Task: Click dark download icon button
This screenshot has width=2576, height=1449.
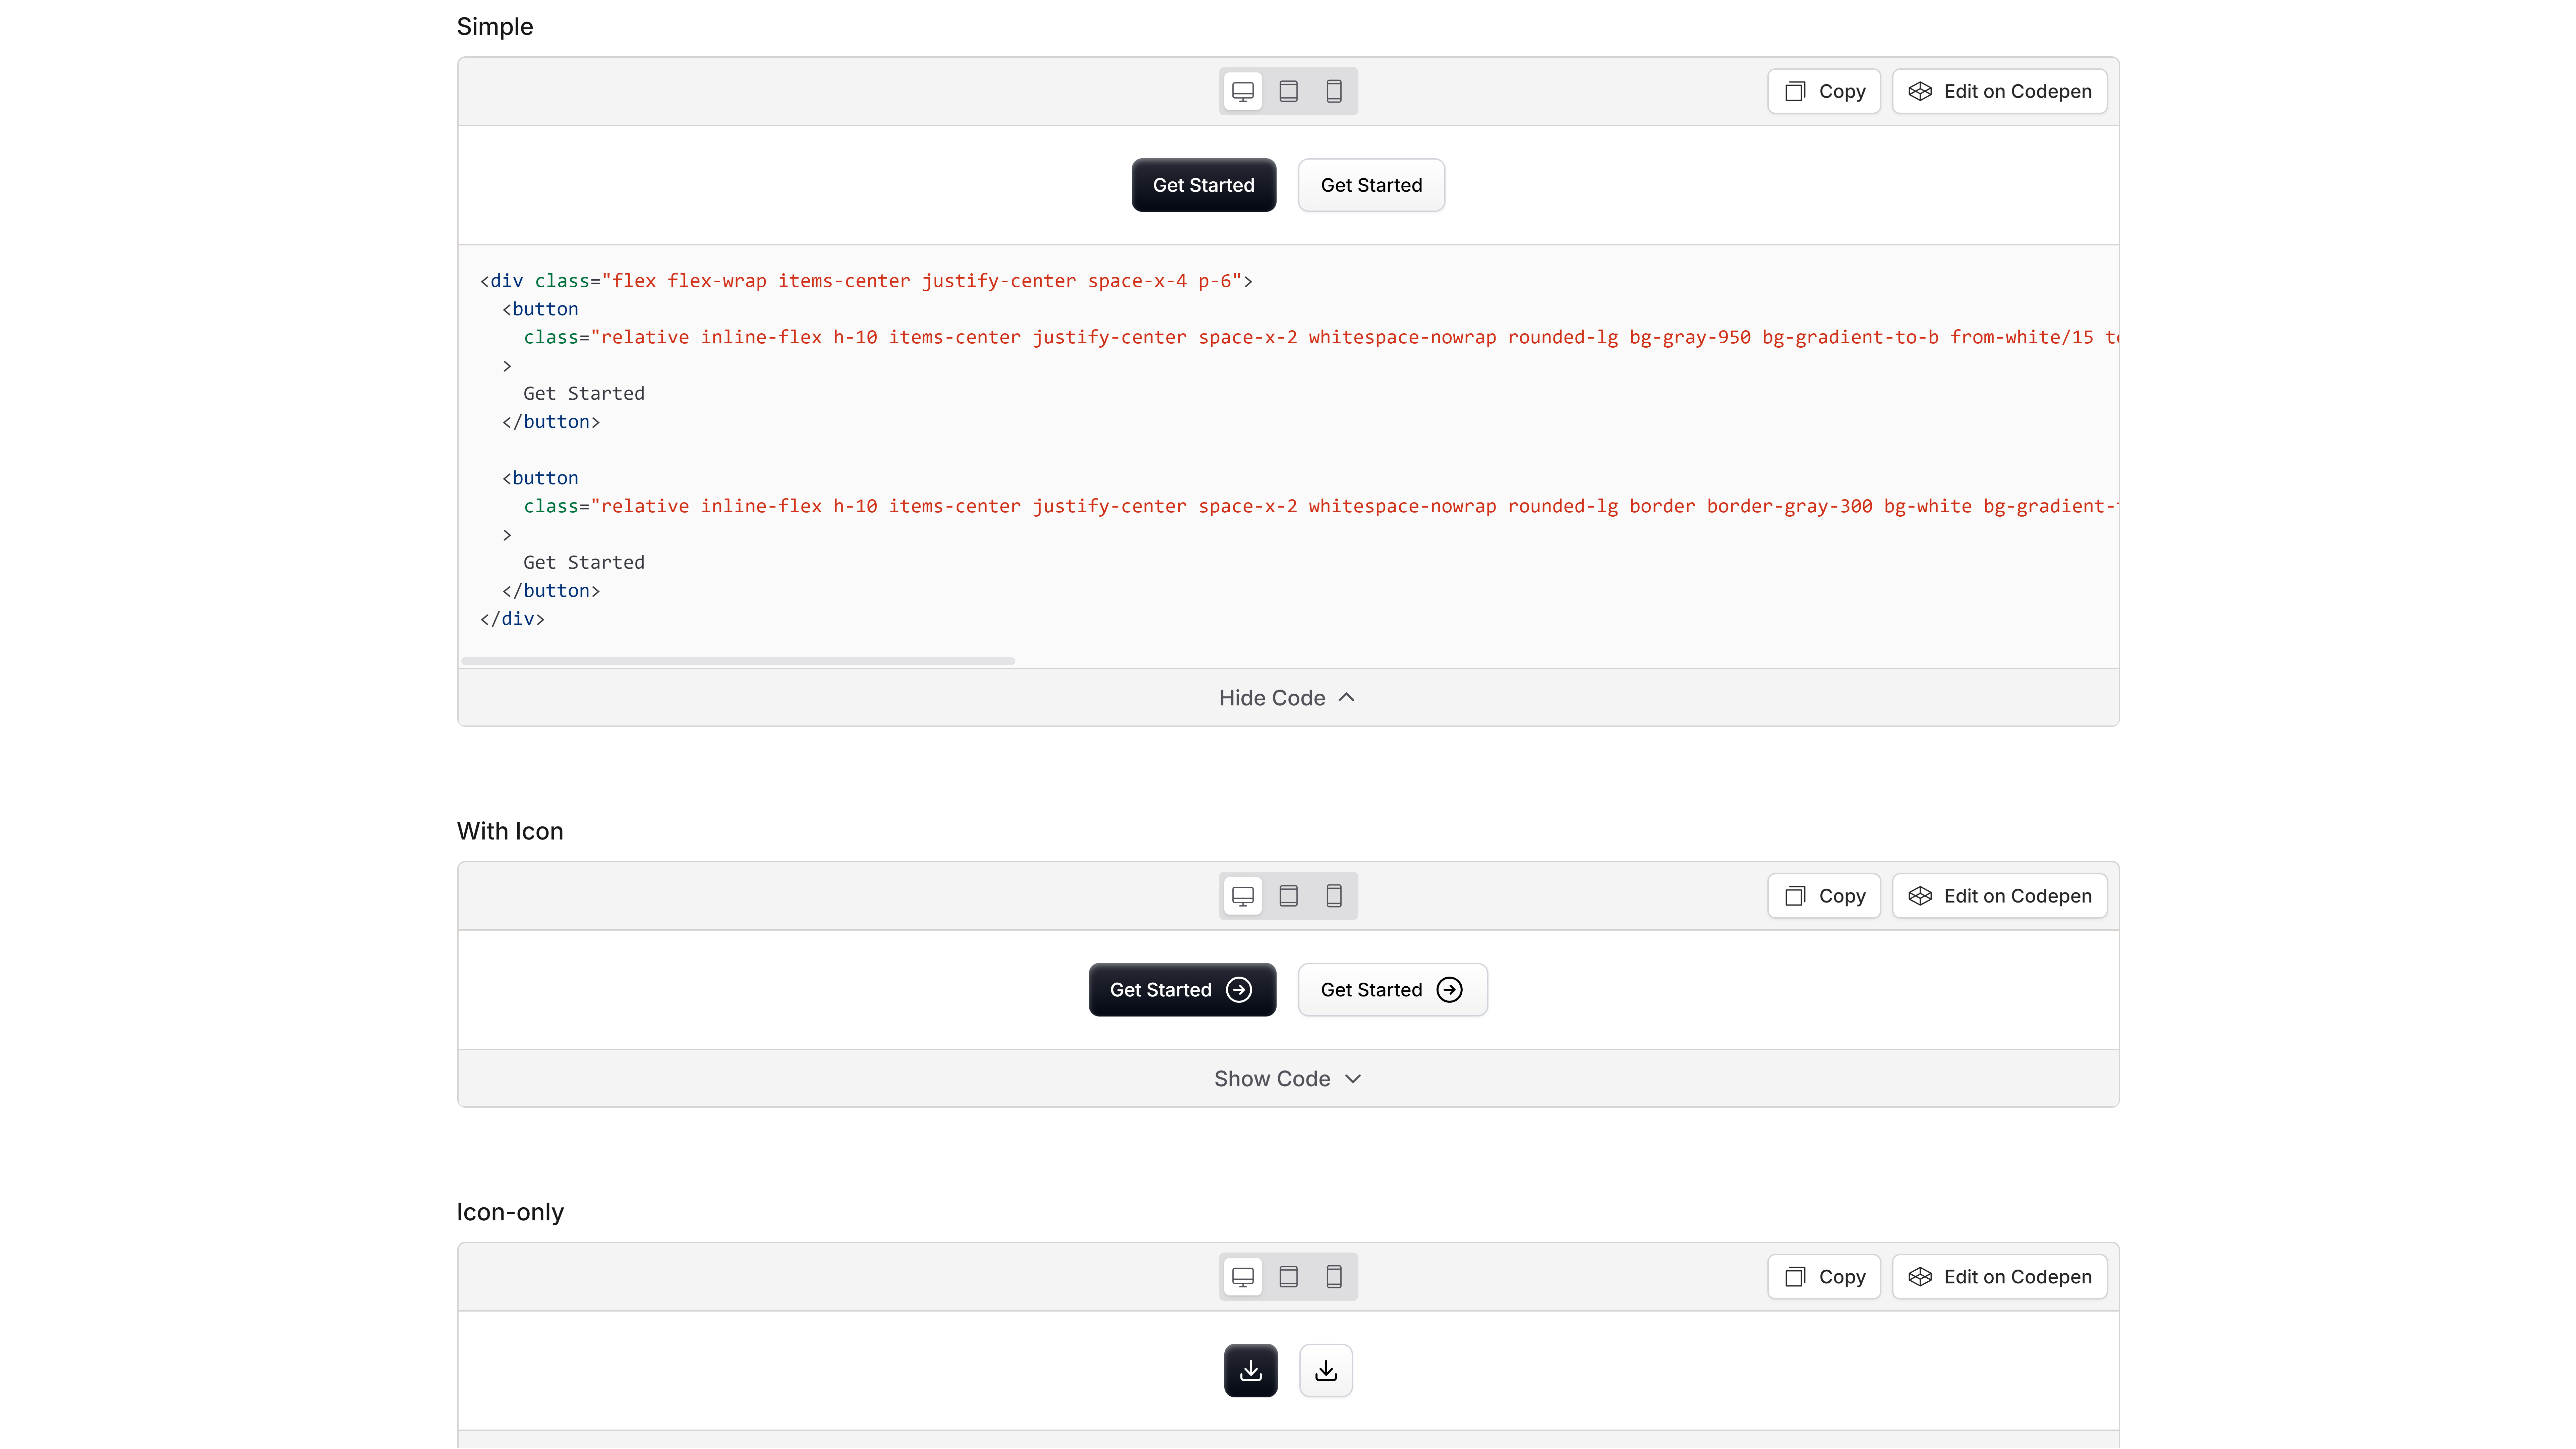Action: (1251, 1371)
